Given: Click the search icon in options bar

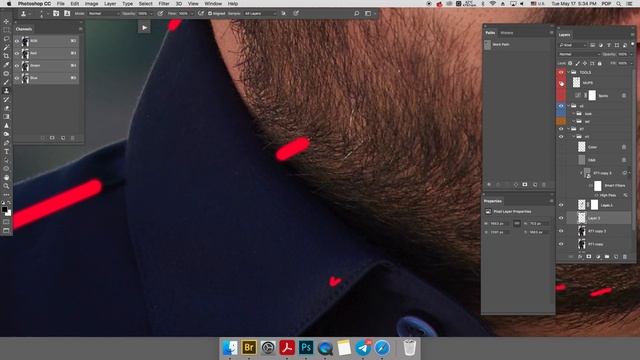Looking at the screenshot, I should [x=356, y=13].
